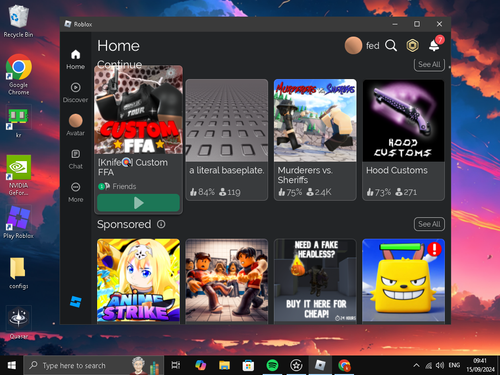Open the search magnifier icon
Image resolution: width=500 pixels, height=375 pixels.
(x=391, y=45)
